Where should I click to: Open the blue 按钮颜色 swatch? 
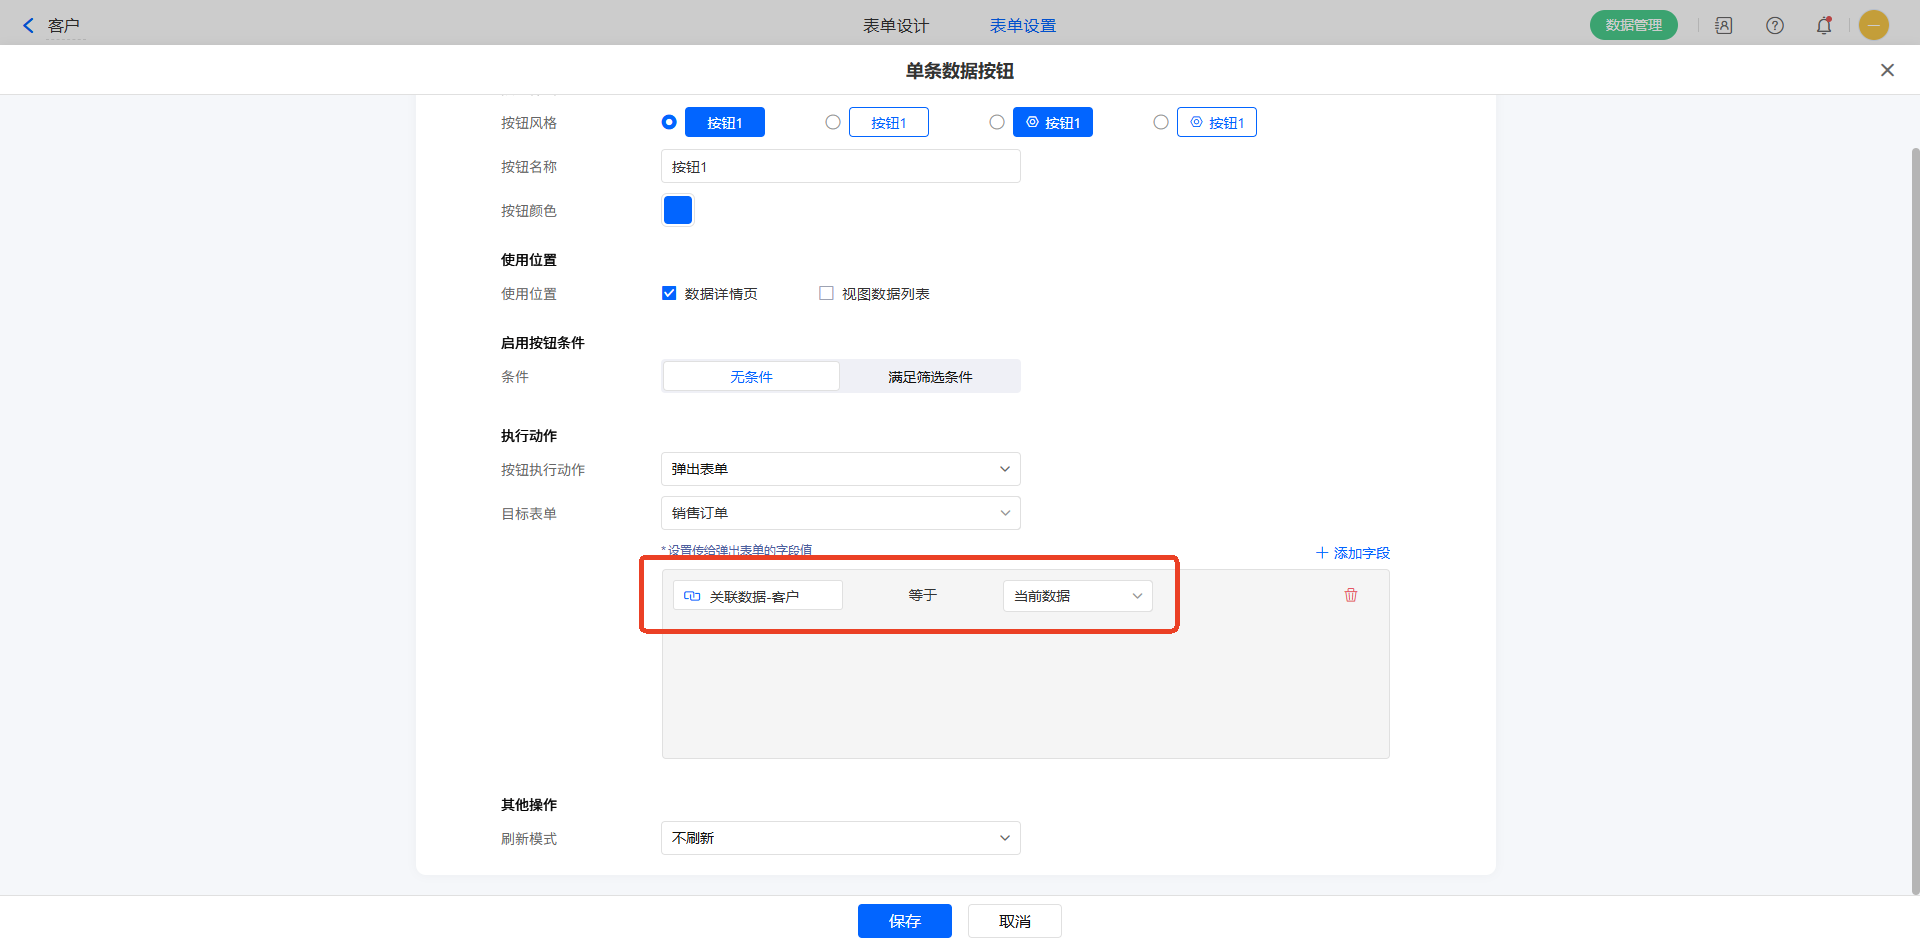(678, 210)
